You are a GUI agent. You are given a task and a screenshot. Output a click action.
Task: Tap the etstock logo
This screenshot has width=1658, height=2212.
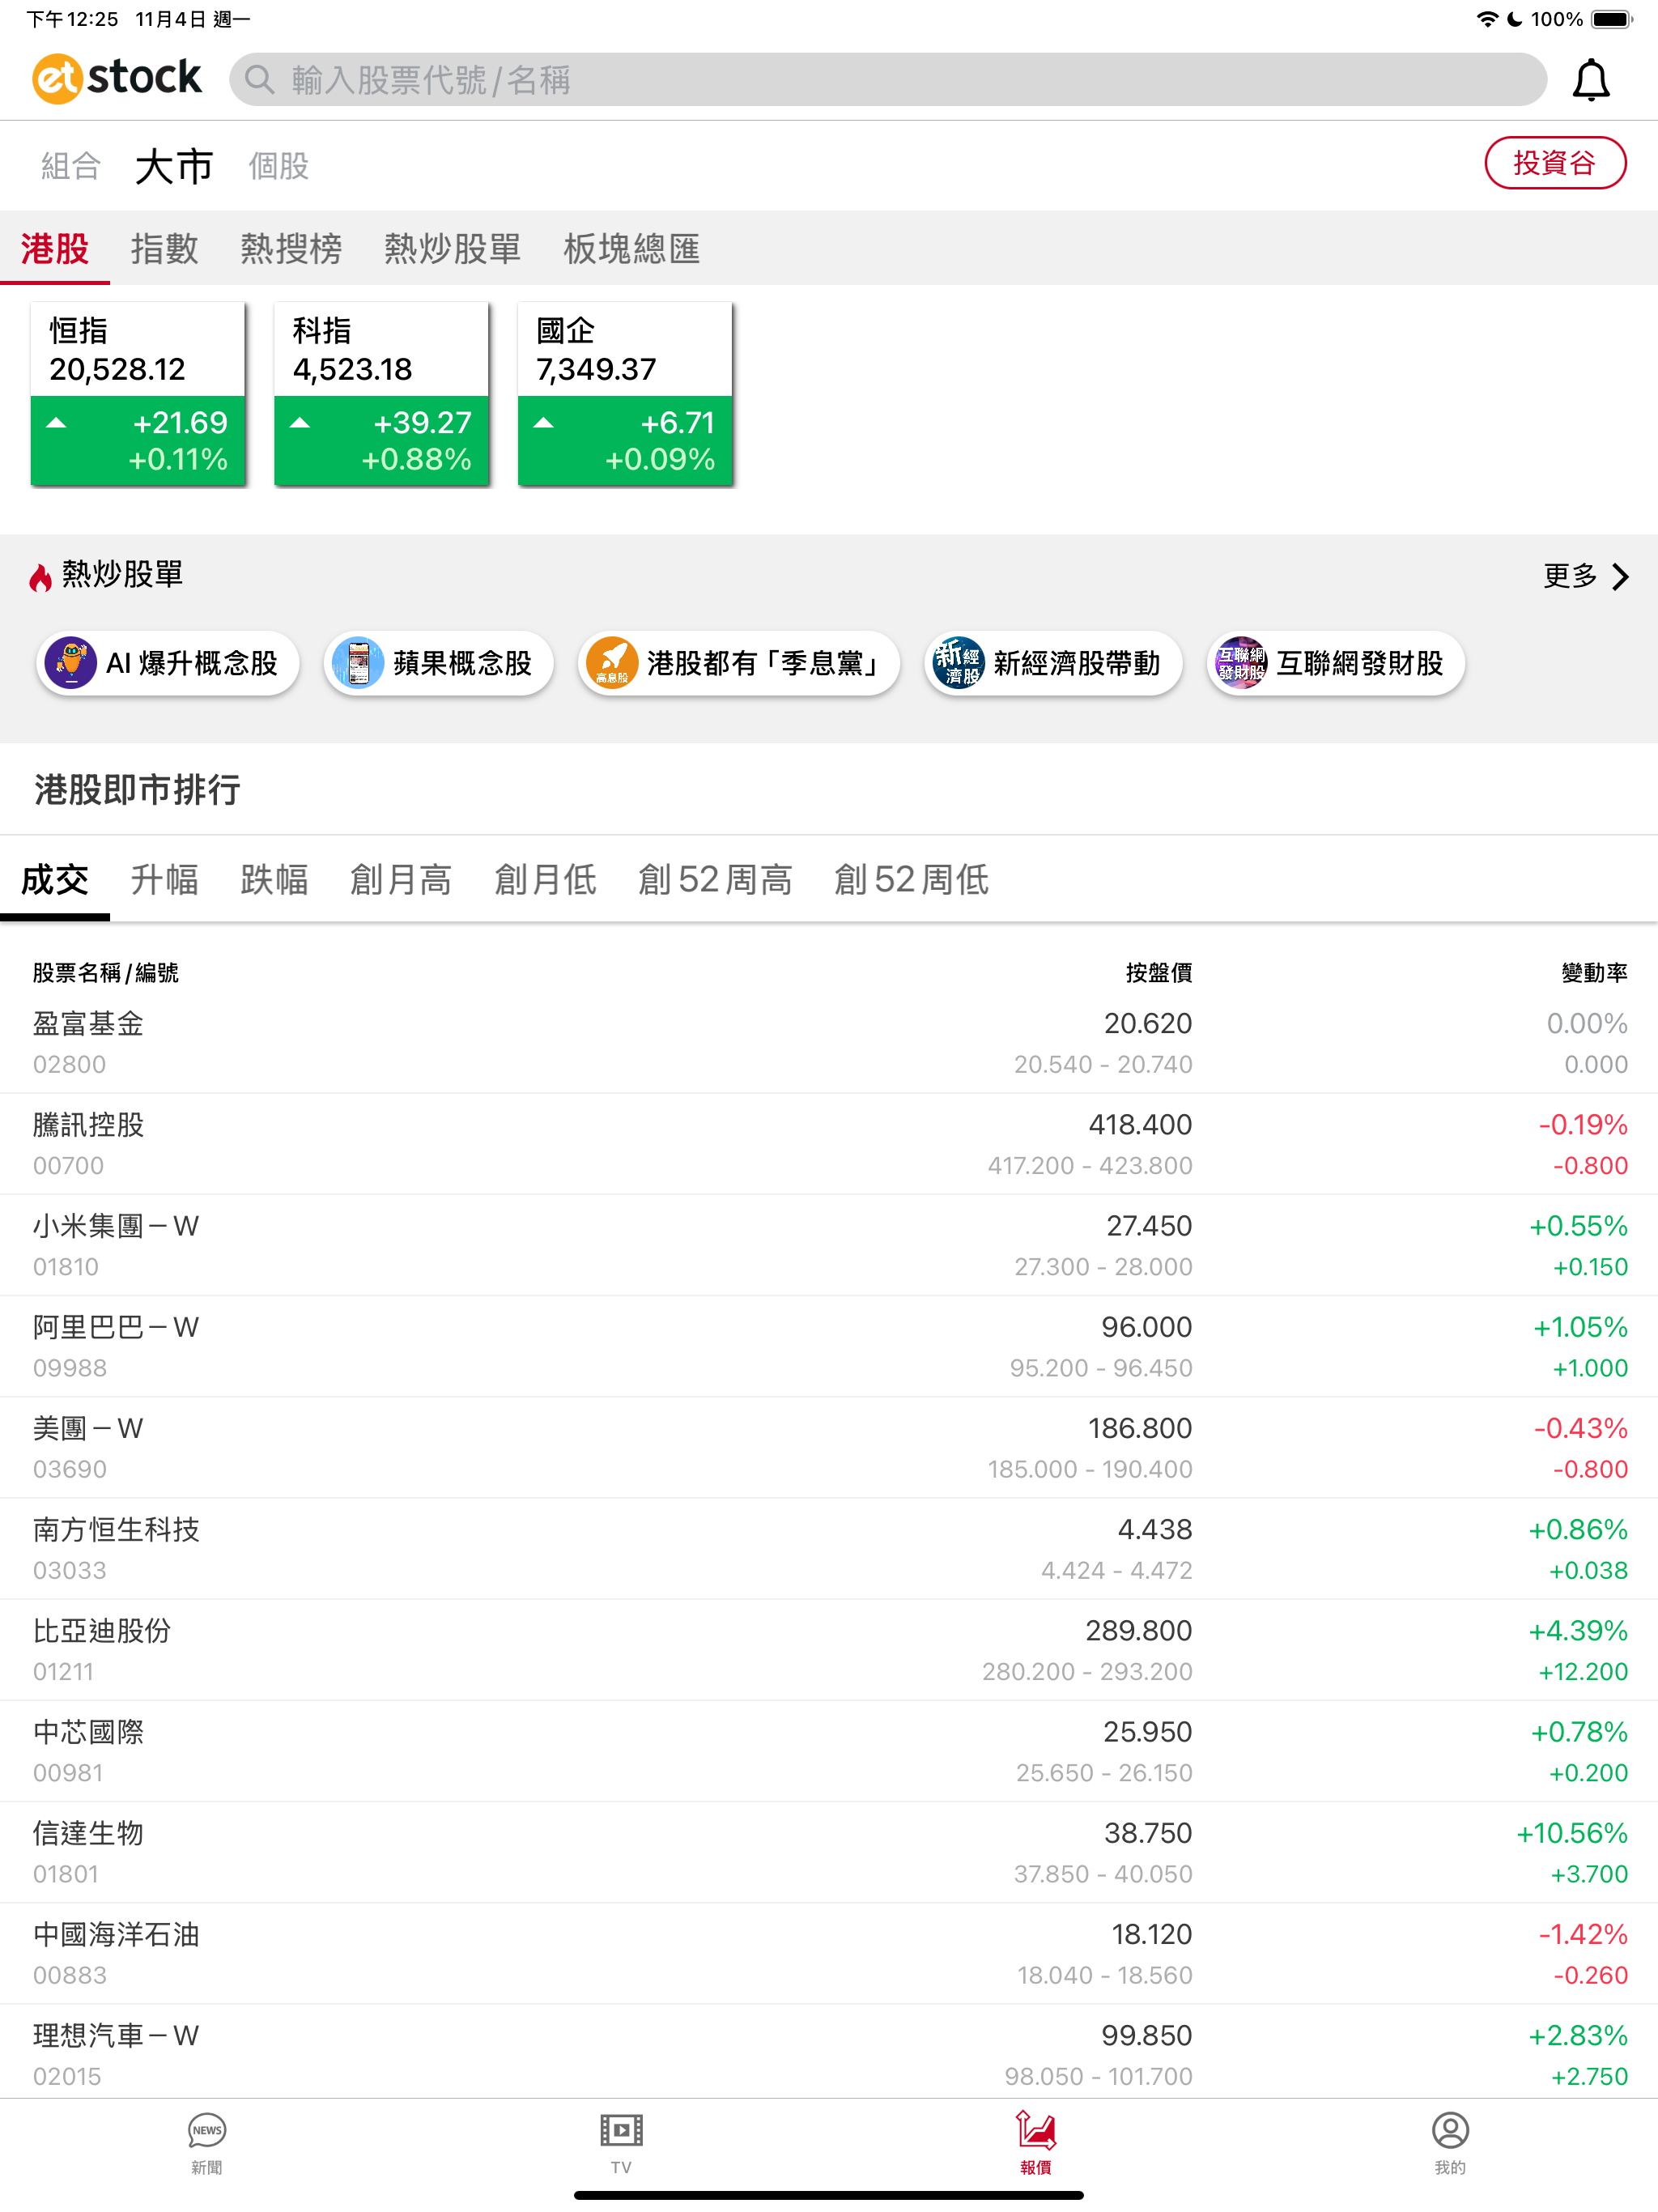[117, 78]
